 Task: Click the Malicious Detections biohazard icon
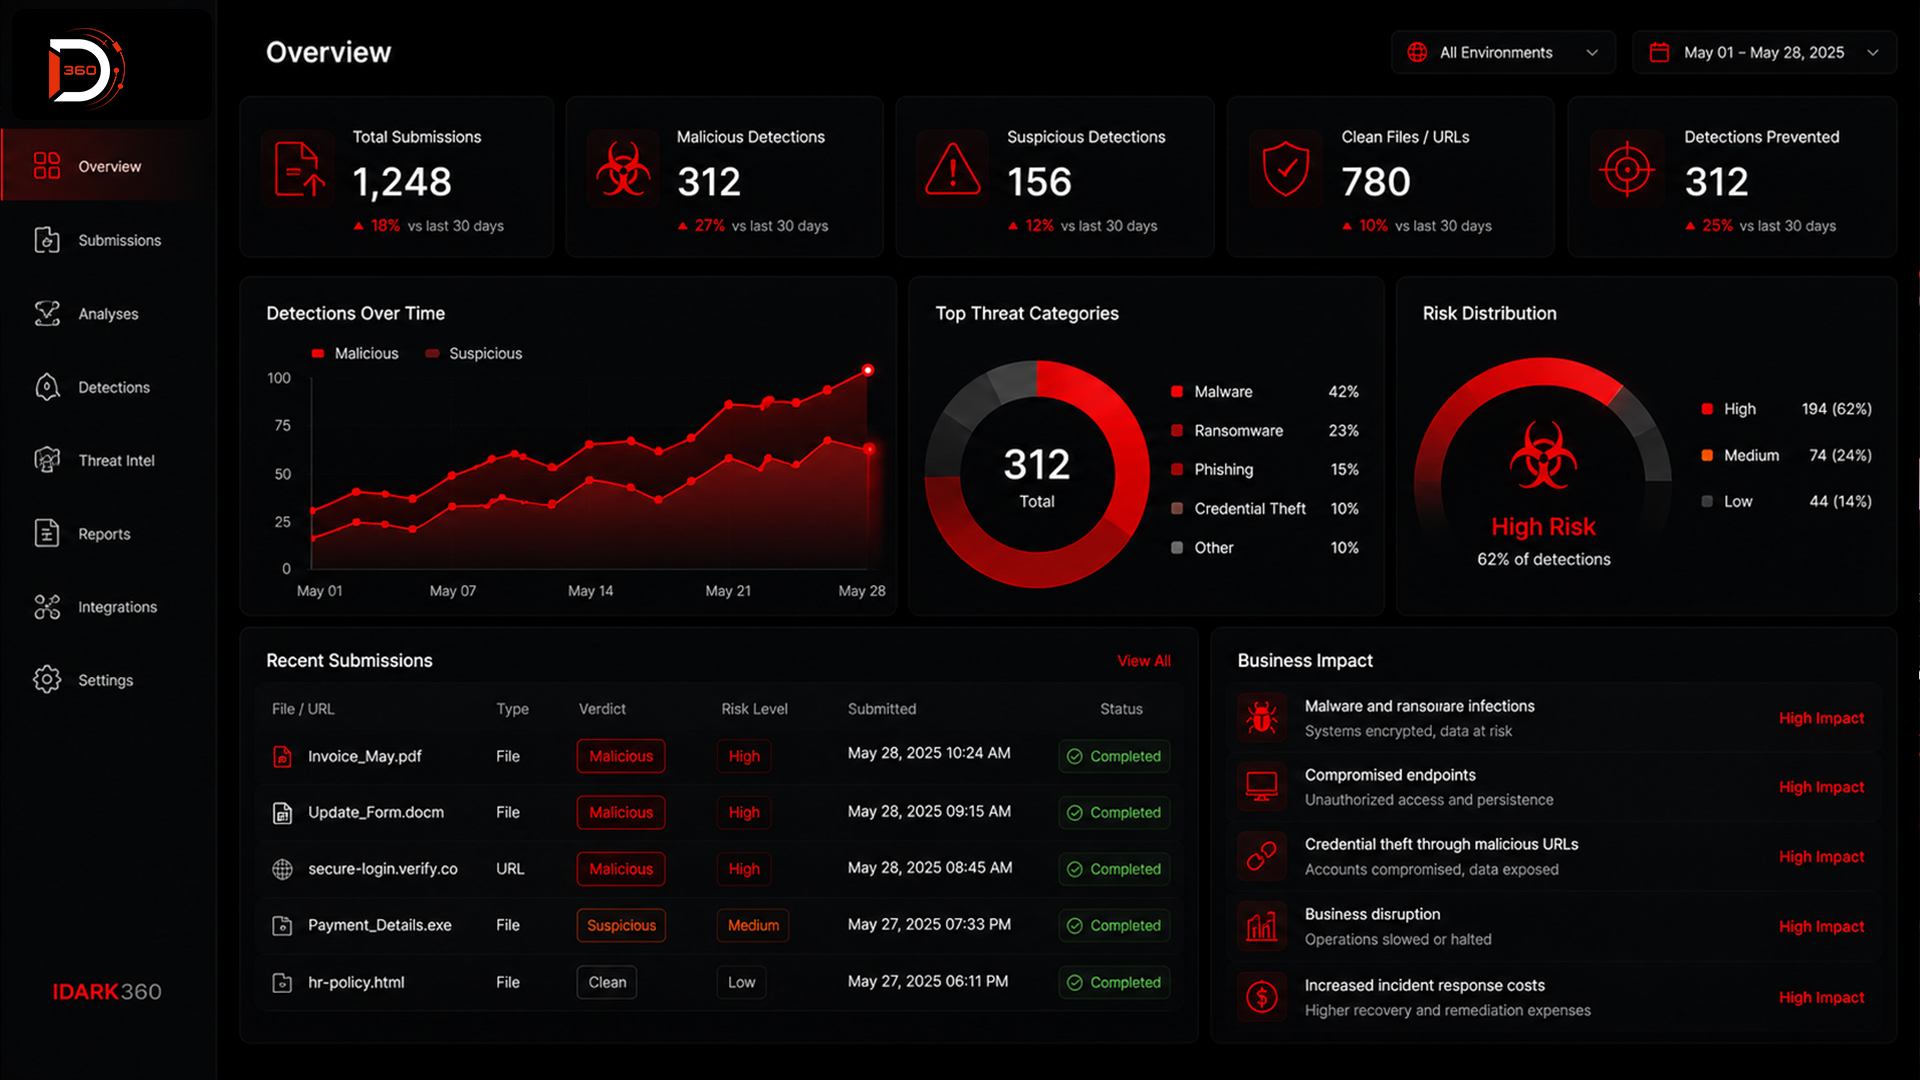point(624,169)
